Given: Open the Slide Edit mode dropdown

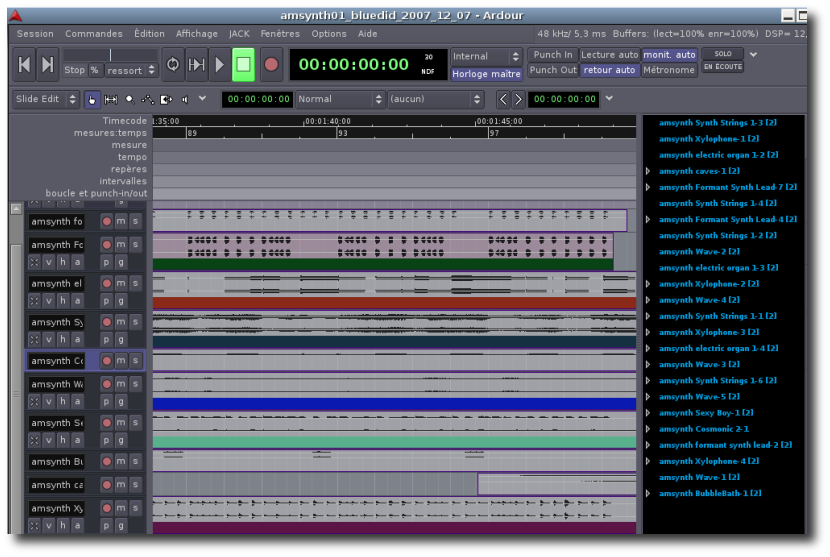Looking at the screenshot, I should pos(44,99).
